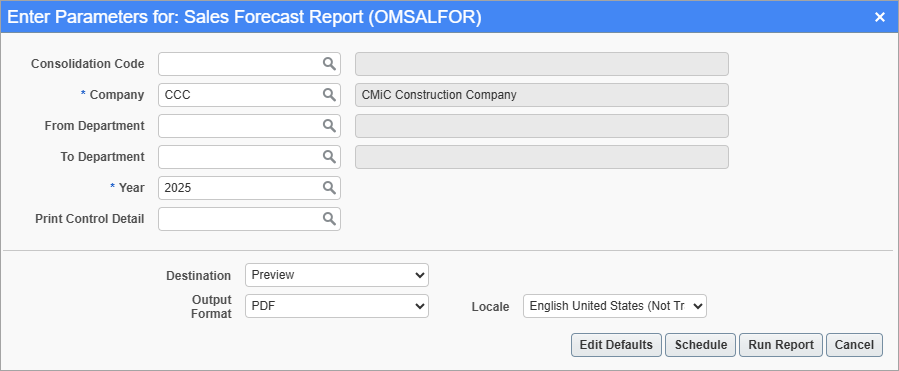Search From Department list via magnifier
The height and width of the screenshot is (371, 899).
click(329, 126)
